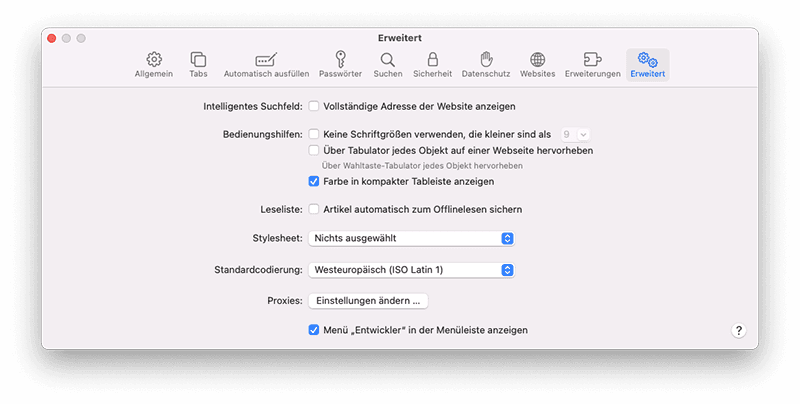Viewport: 800px width, 404px height.
Task: Open the Erweiterungen pane
Action: point(592,65)
